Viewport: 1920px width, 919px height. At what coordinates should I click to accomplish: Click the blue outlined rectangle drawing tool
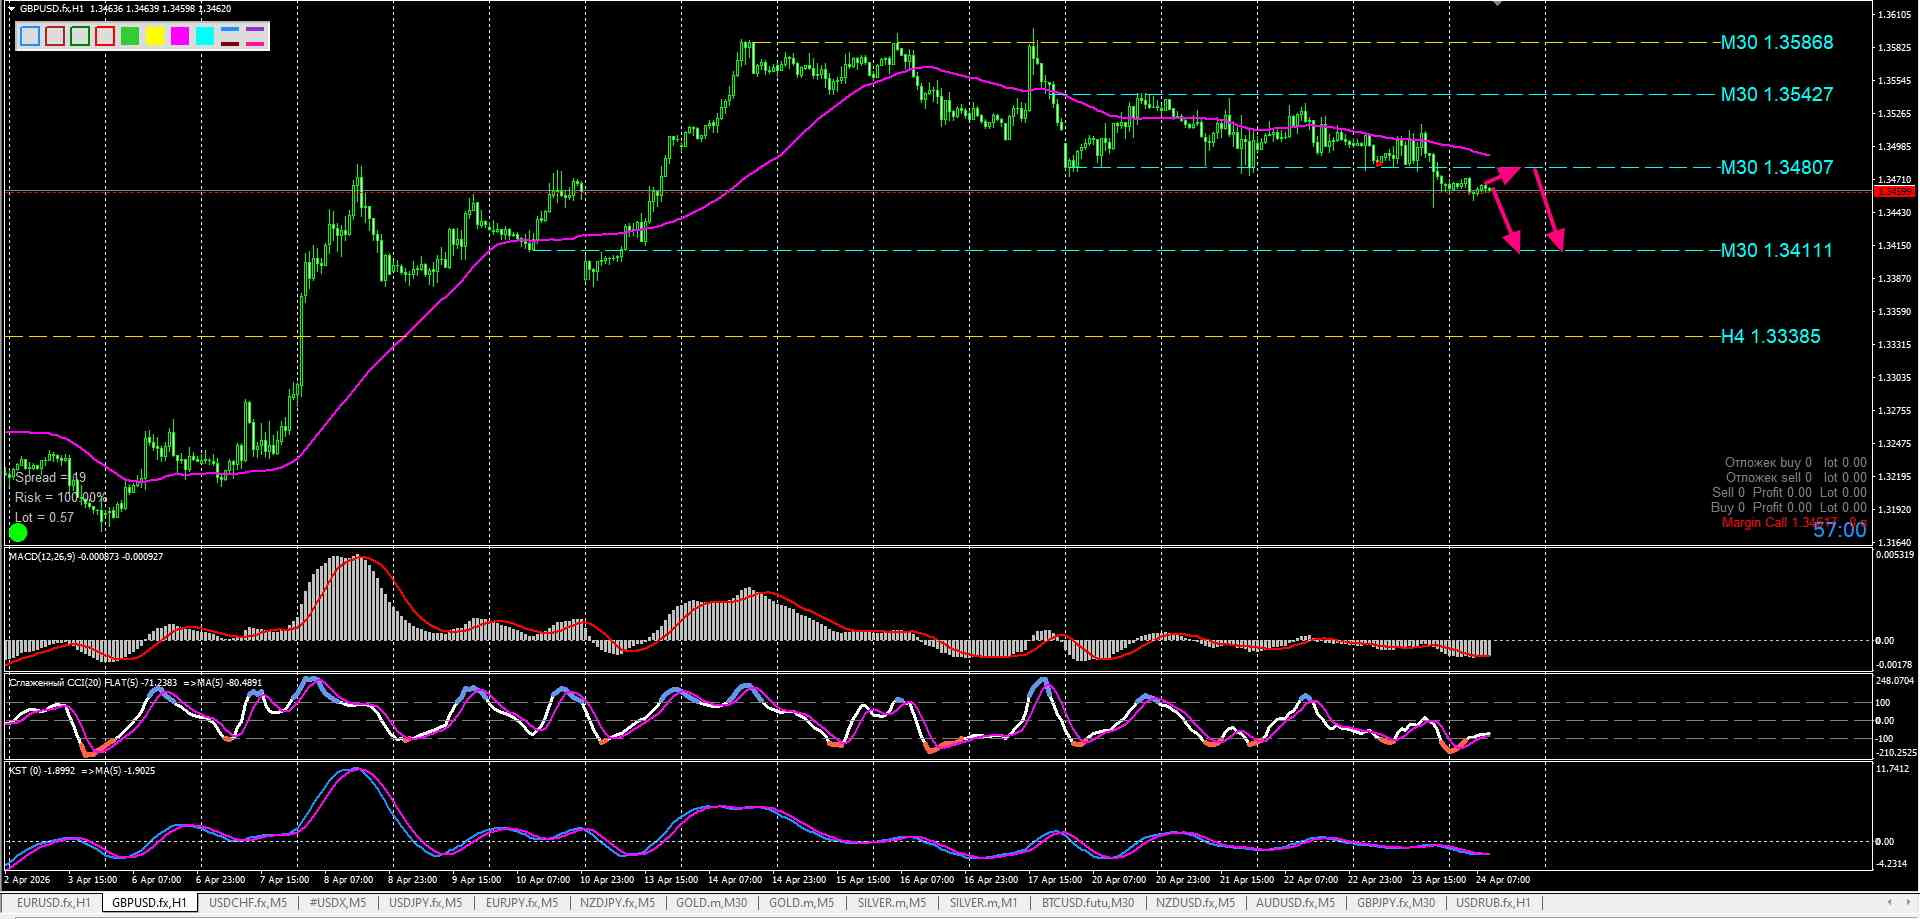point(30,36)
